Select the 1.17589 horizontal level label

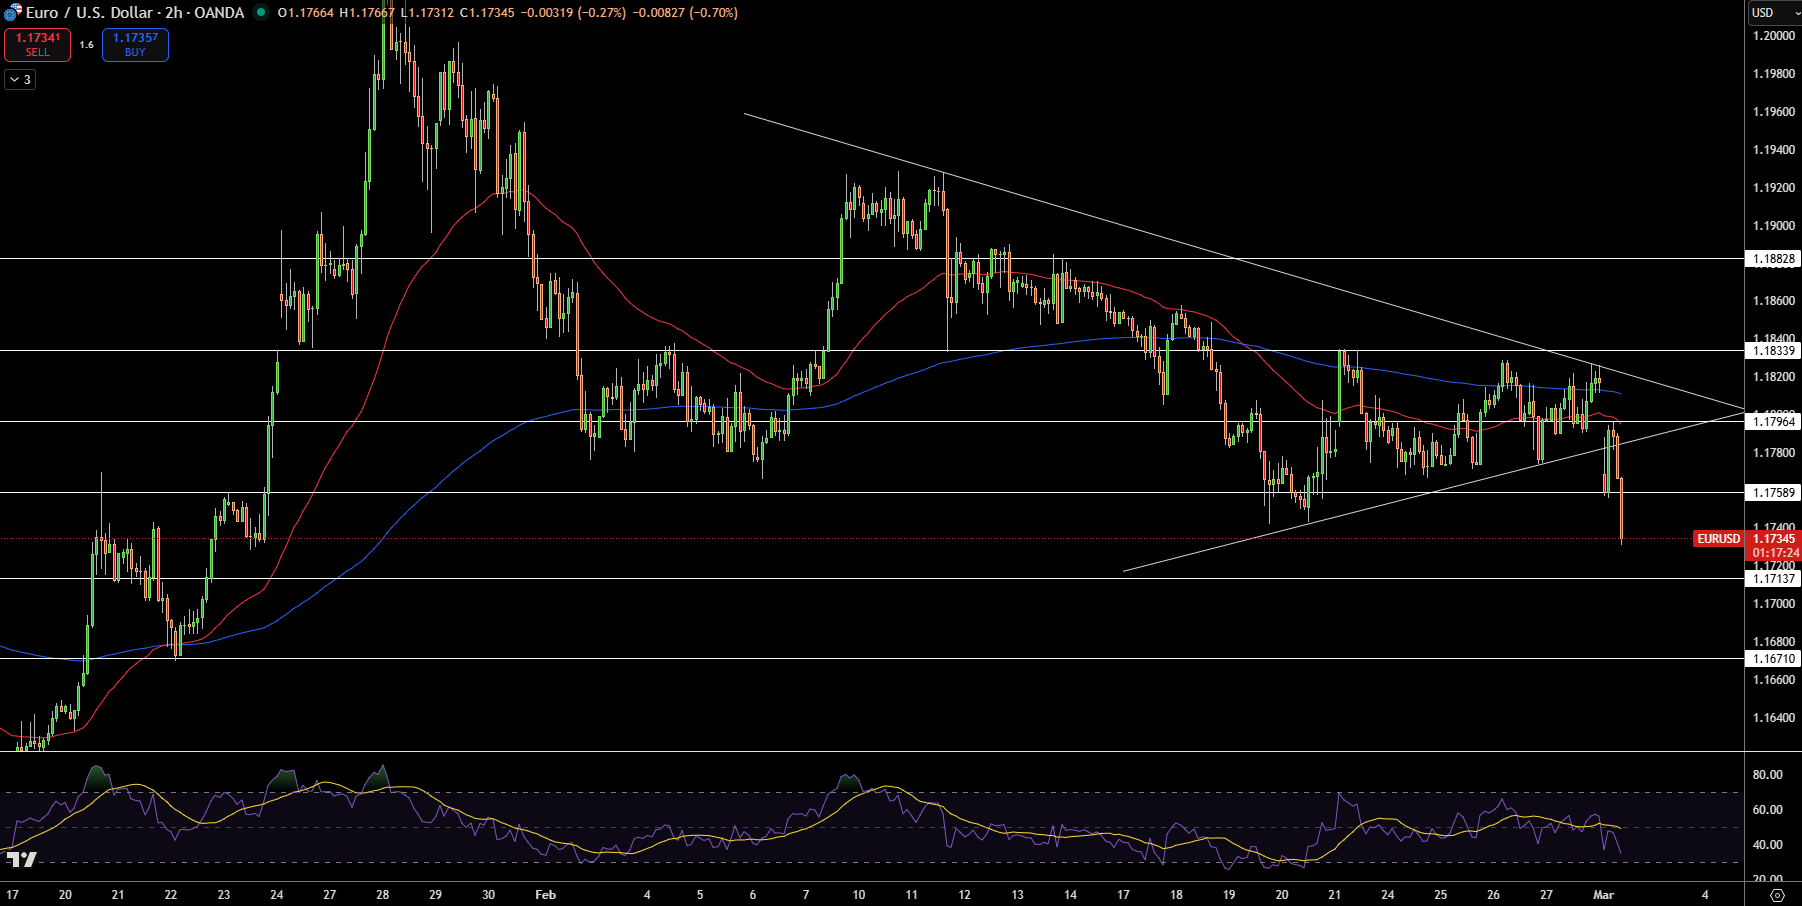pos(1774,493)
